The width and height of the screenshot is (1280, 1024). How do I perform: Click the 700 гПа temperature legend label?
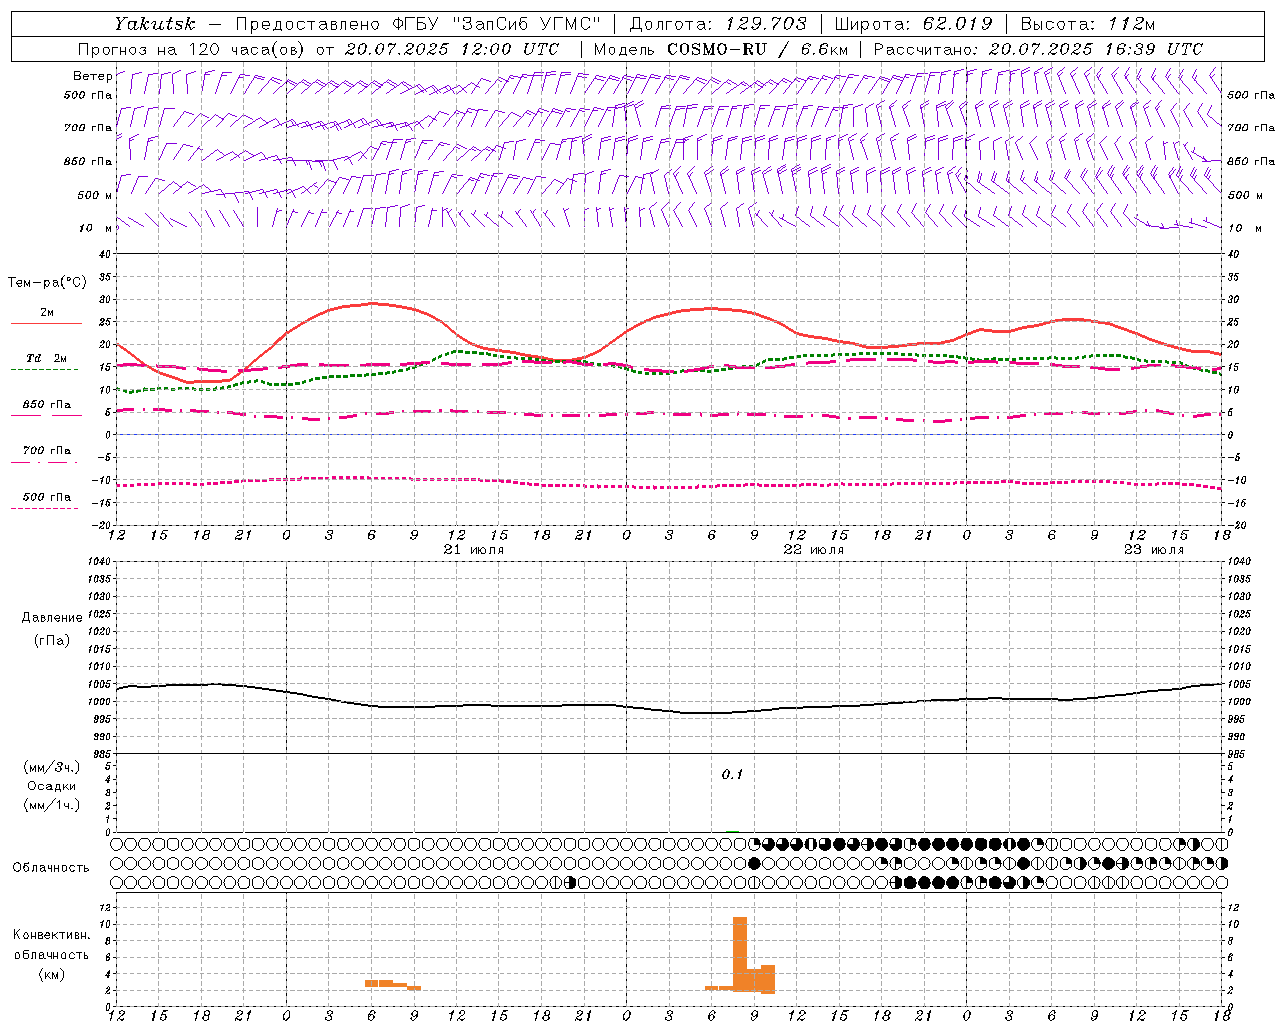(x=47, y=450)
